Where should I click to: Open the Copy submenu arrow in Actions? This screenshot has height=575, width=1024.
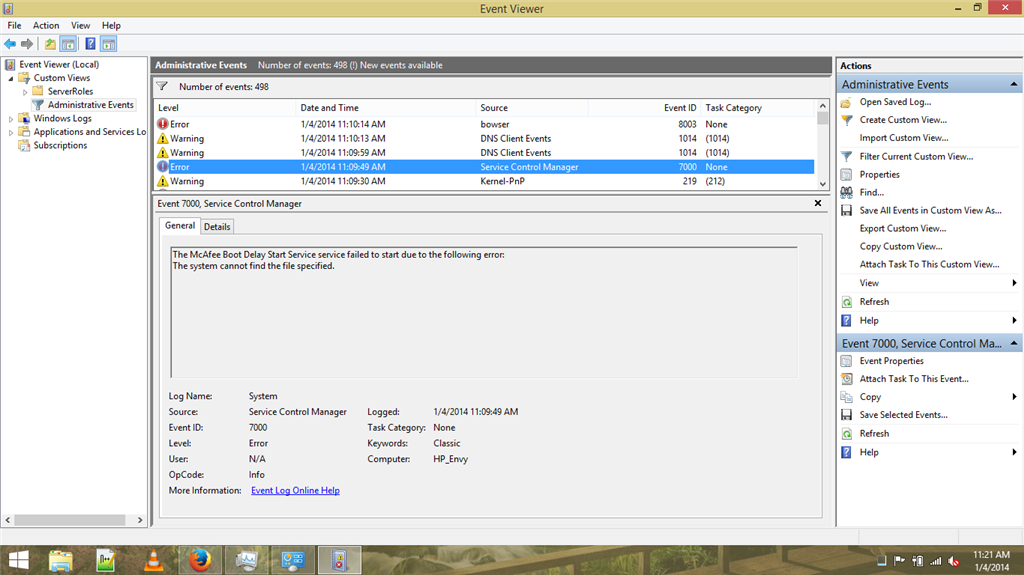coord(1014,397)
